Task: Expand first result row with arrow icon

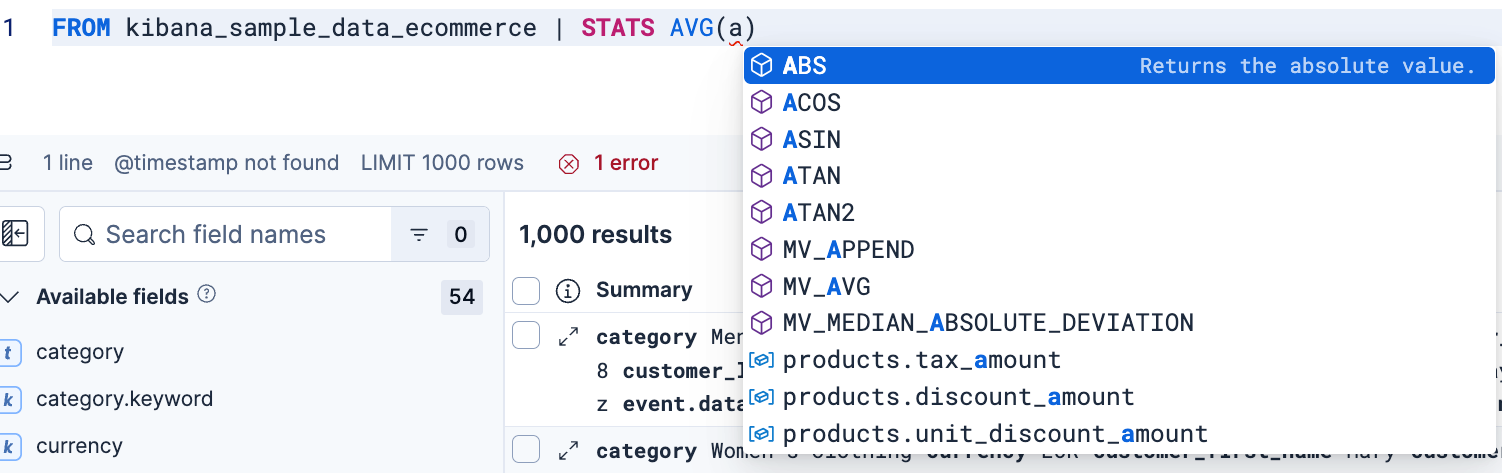Action: pyautogui.click(x=568, y=337)
